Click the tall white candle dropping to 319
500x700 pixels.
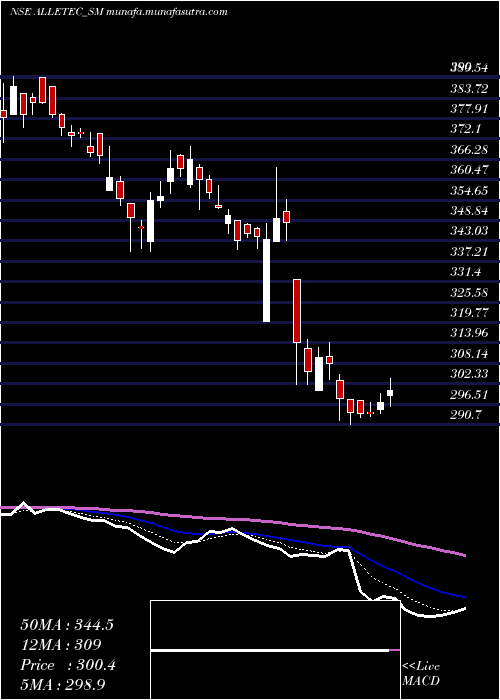267,280
